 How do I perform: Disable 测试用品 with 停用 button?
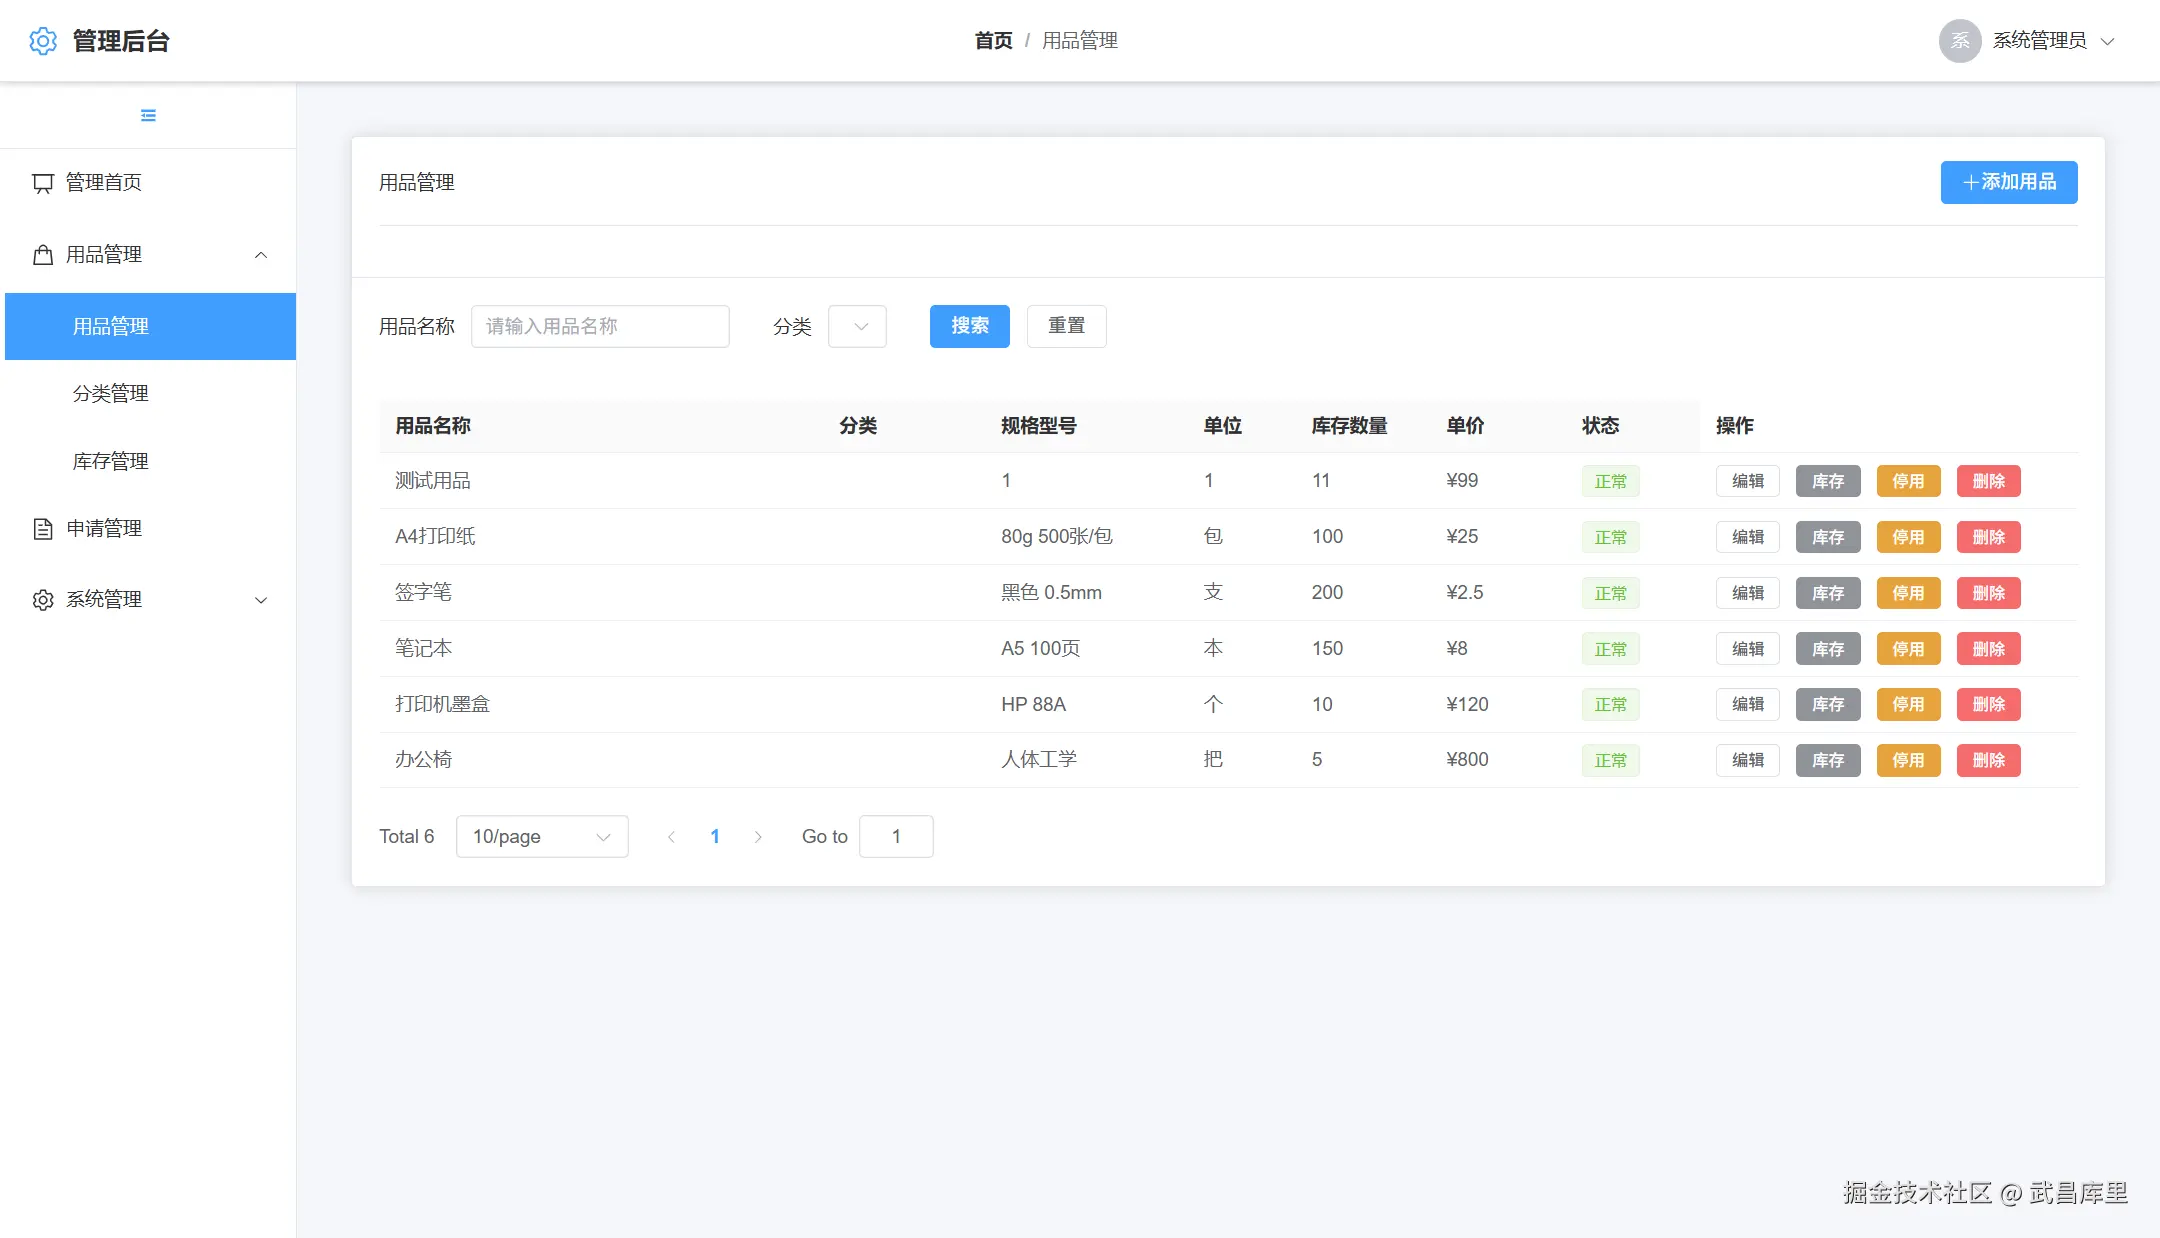click(1907, 481)
